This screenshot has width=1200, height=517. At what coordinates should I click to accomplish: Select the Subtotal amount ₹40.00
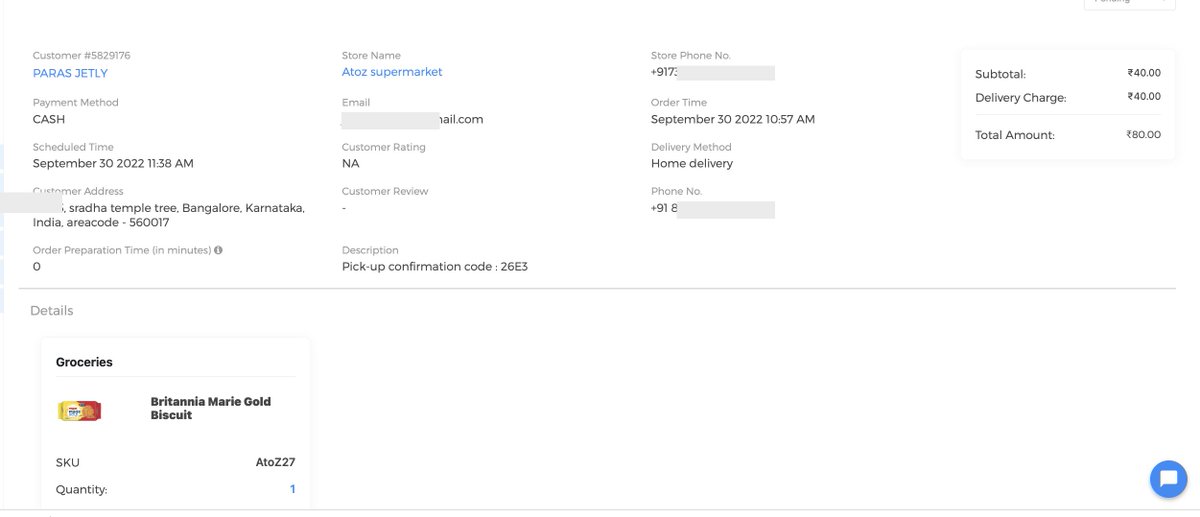(1144, 73)
